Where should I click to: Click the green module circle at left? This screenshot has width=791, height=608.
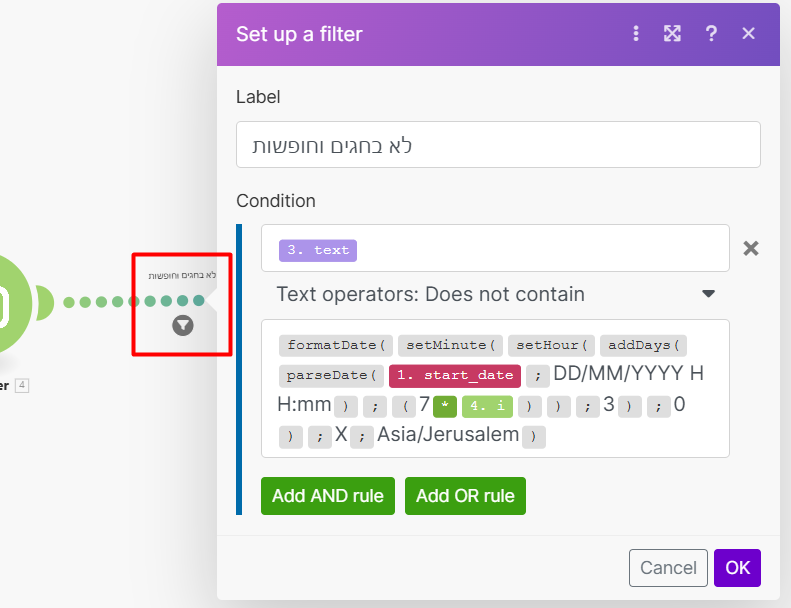(x=12, y=303)
